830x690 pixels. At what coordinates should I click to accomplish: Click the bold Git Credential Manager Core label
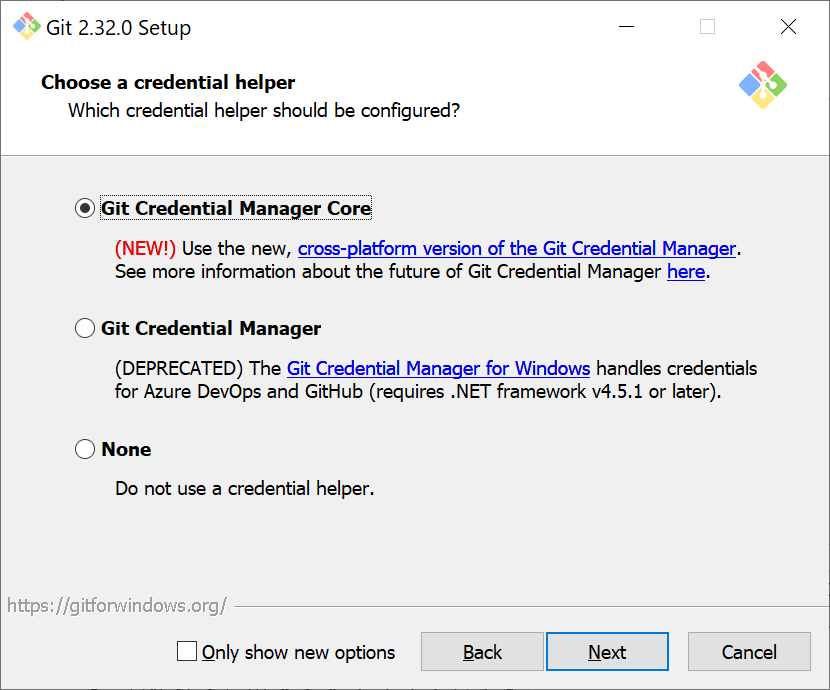tap(235, 208)
